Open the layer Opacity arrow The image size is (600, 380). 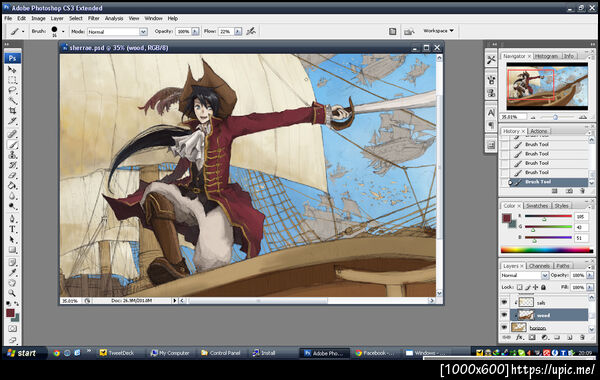[x=590, y=275]
